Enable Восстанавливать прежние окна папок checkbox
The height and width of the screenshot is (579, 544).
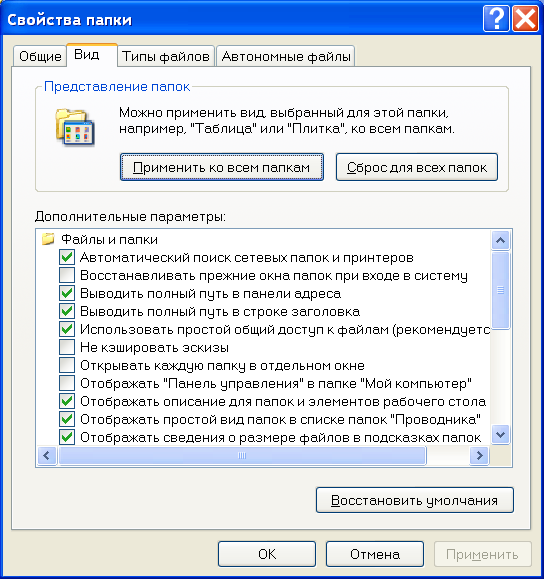click(x=67, y=275)
